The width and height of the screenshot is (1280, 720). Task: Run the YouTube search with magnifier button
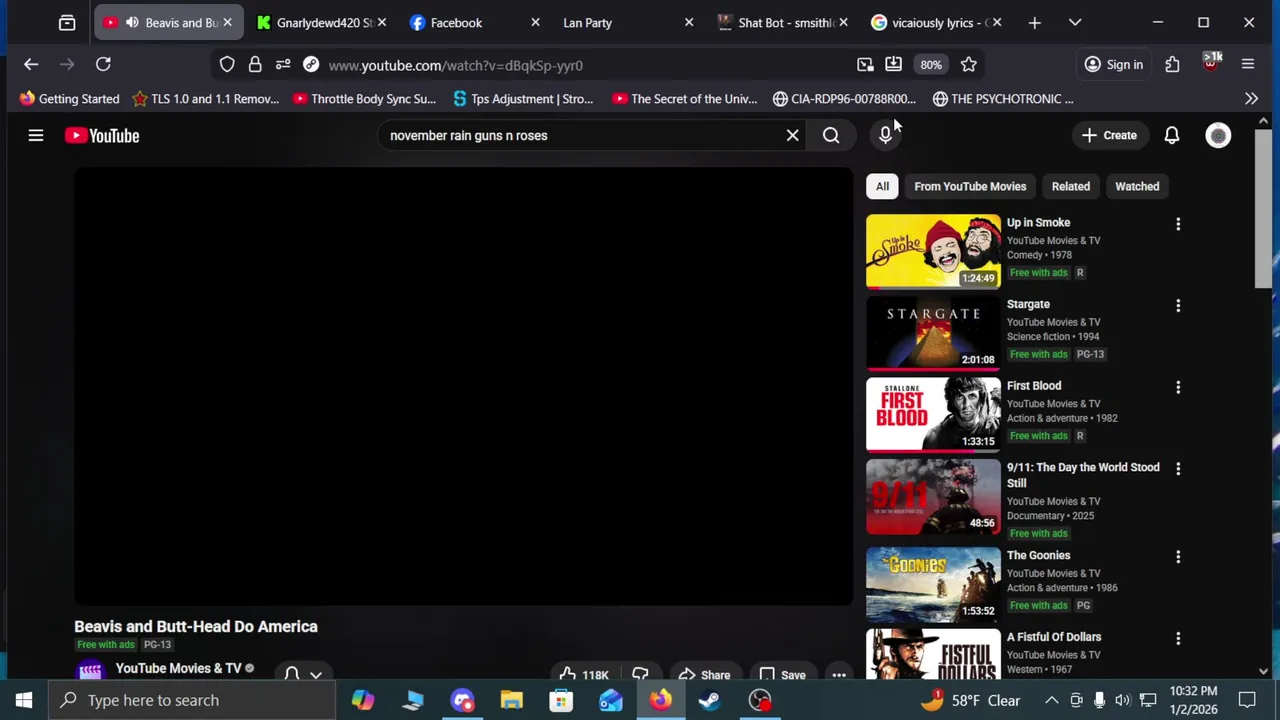point(831,135)
